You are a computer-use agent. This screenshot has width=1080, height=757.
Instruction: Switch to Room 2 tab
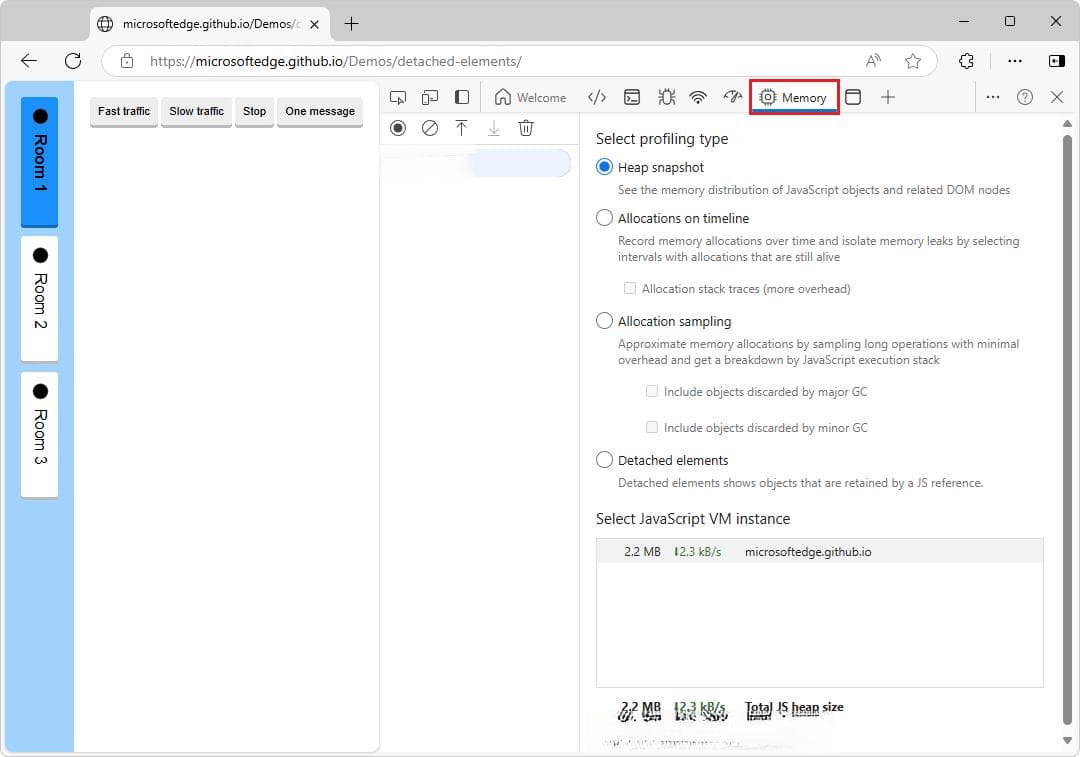pos(39,298)
